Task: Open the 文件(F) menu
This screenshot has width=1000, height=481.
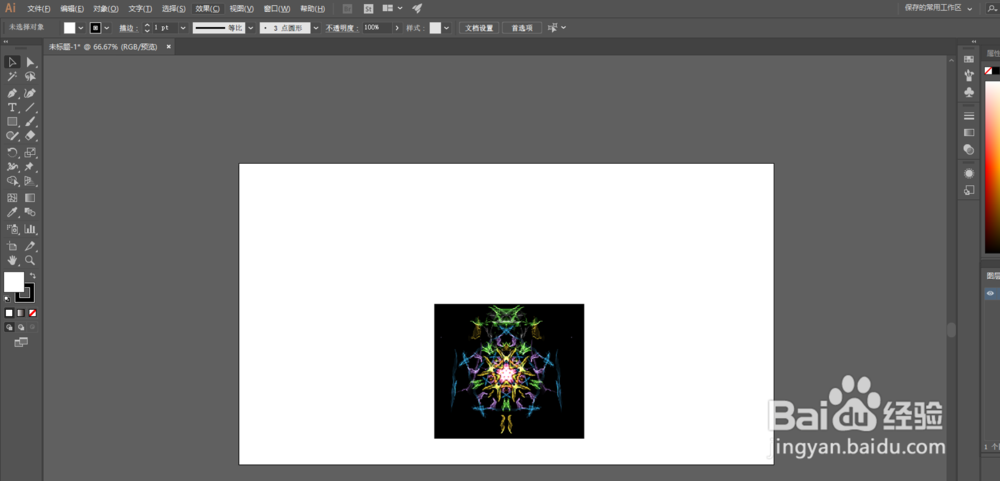Action: [x=39, y=9]
